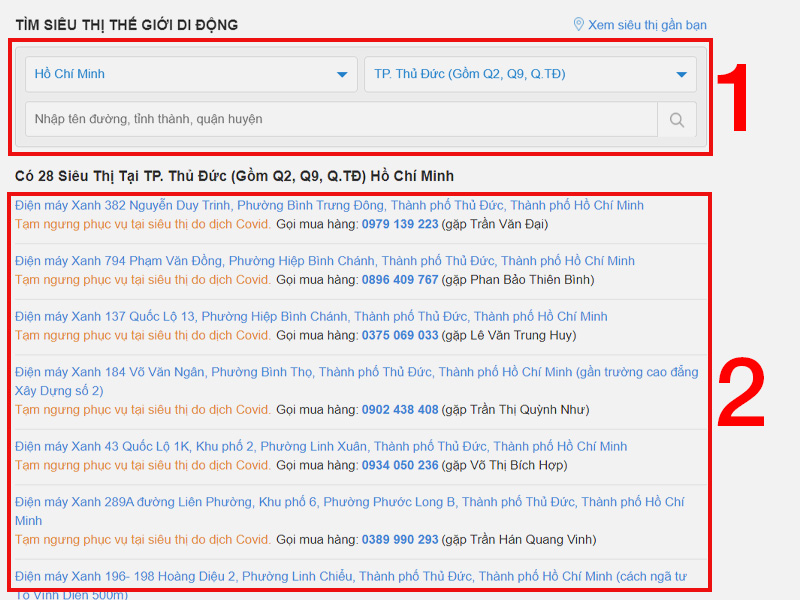The width and height of the screenshot is (800, 600).
Task: Click the search magnifier icon
Action: (x=677, y=120)
